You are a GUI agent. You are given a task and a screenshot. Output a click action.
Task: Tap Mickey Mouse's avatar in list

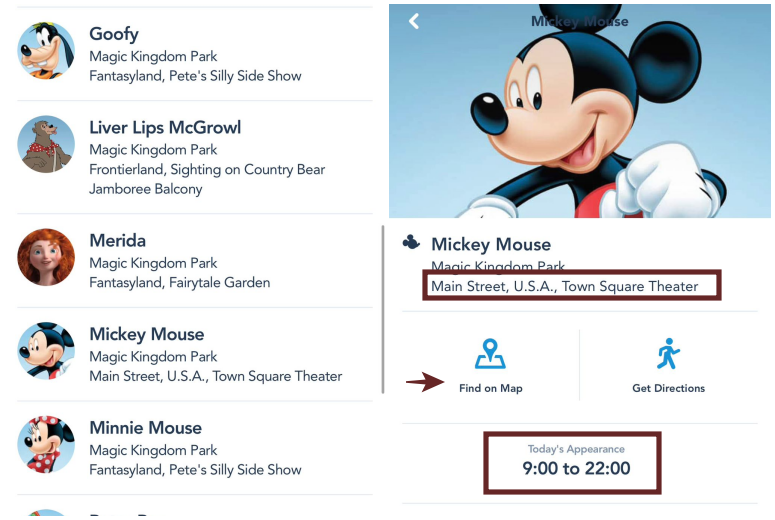click(46, 351)
